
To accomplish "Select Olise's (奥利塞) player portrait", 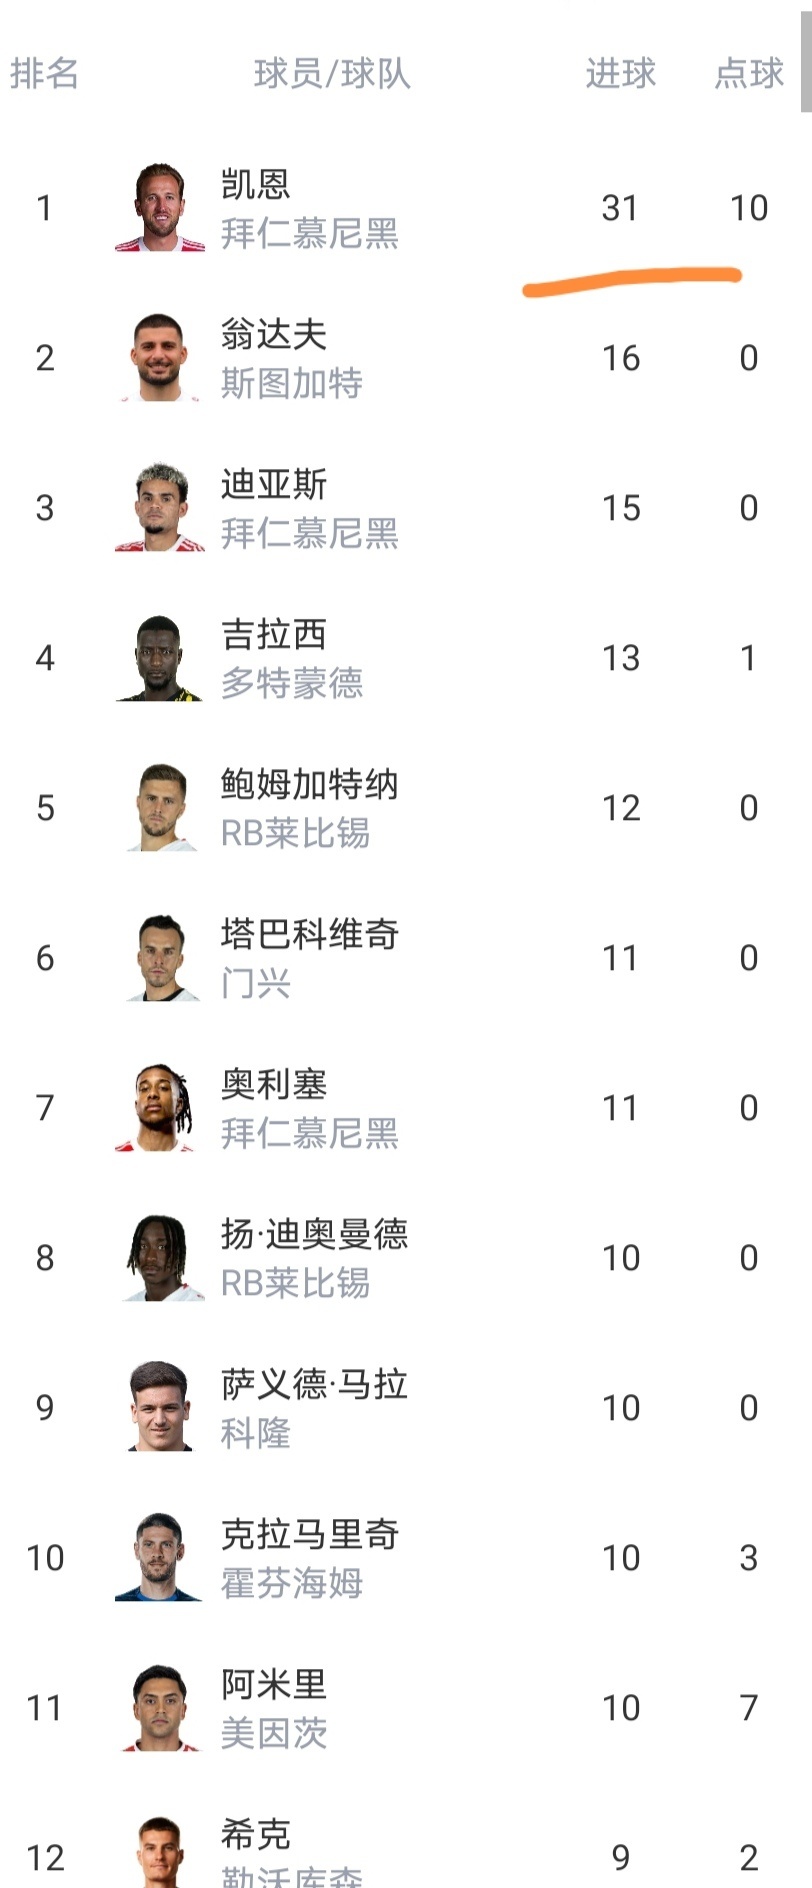I will [160, 1107].
